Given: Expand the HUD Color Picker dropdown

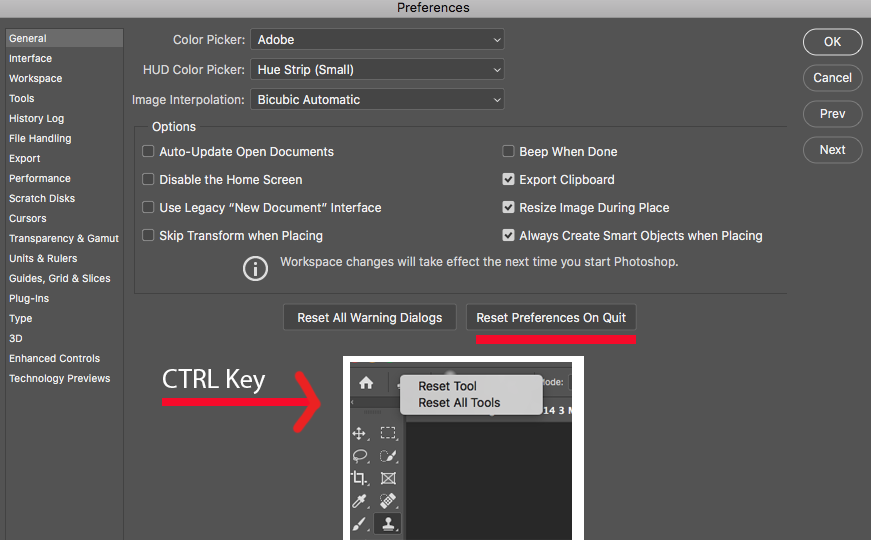Looking at the screenshot, I should click(377, 70).
